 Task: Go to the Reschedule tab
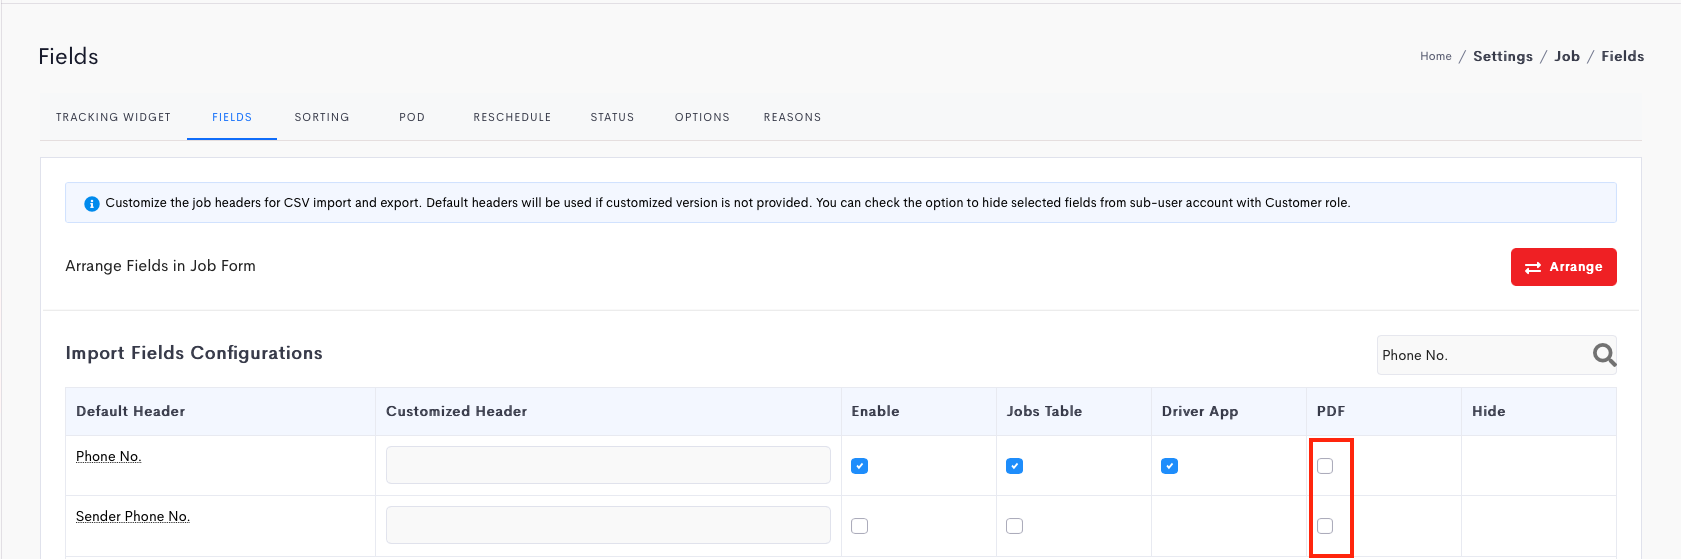[x=512, y=117]
